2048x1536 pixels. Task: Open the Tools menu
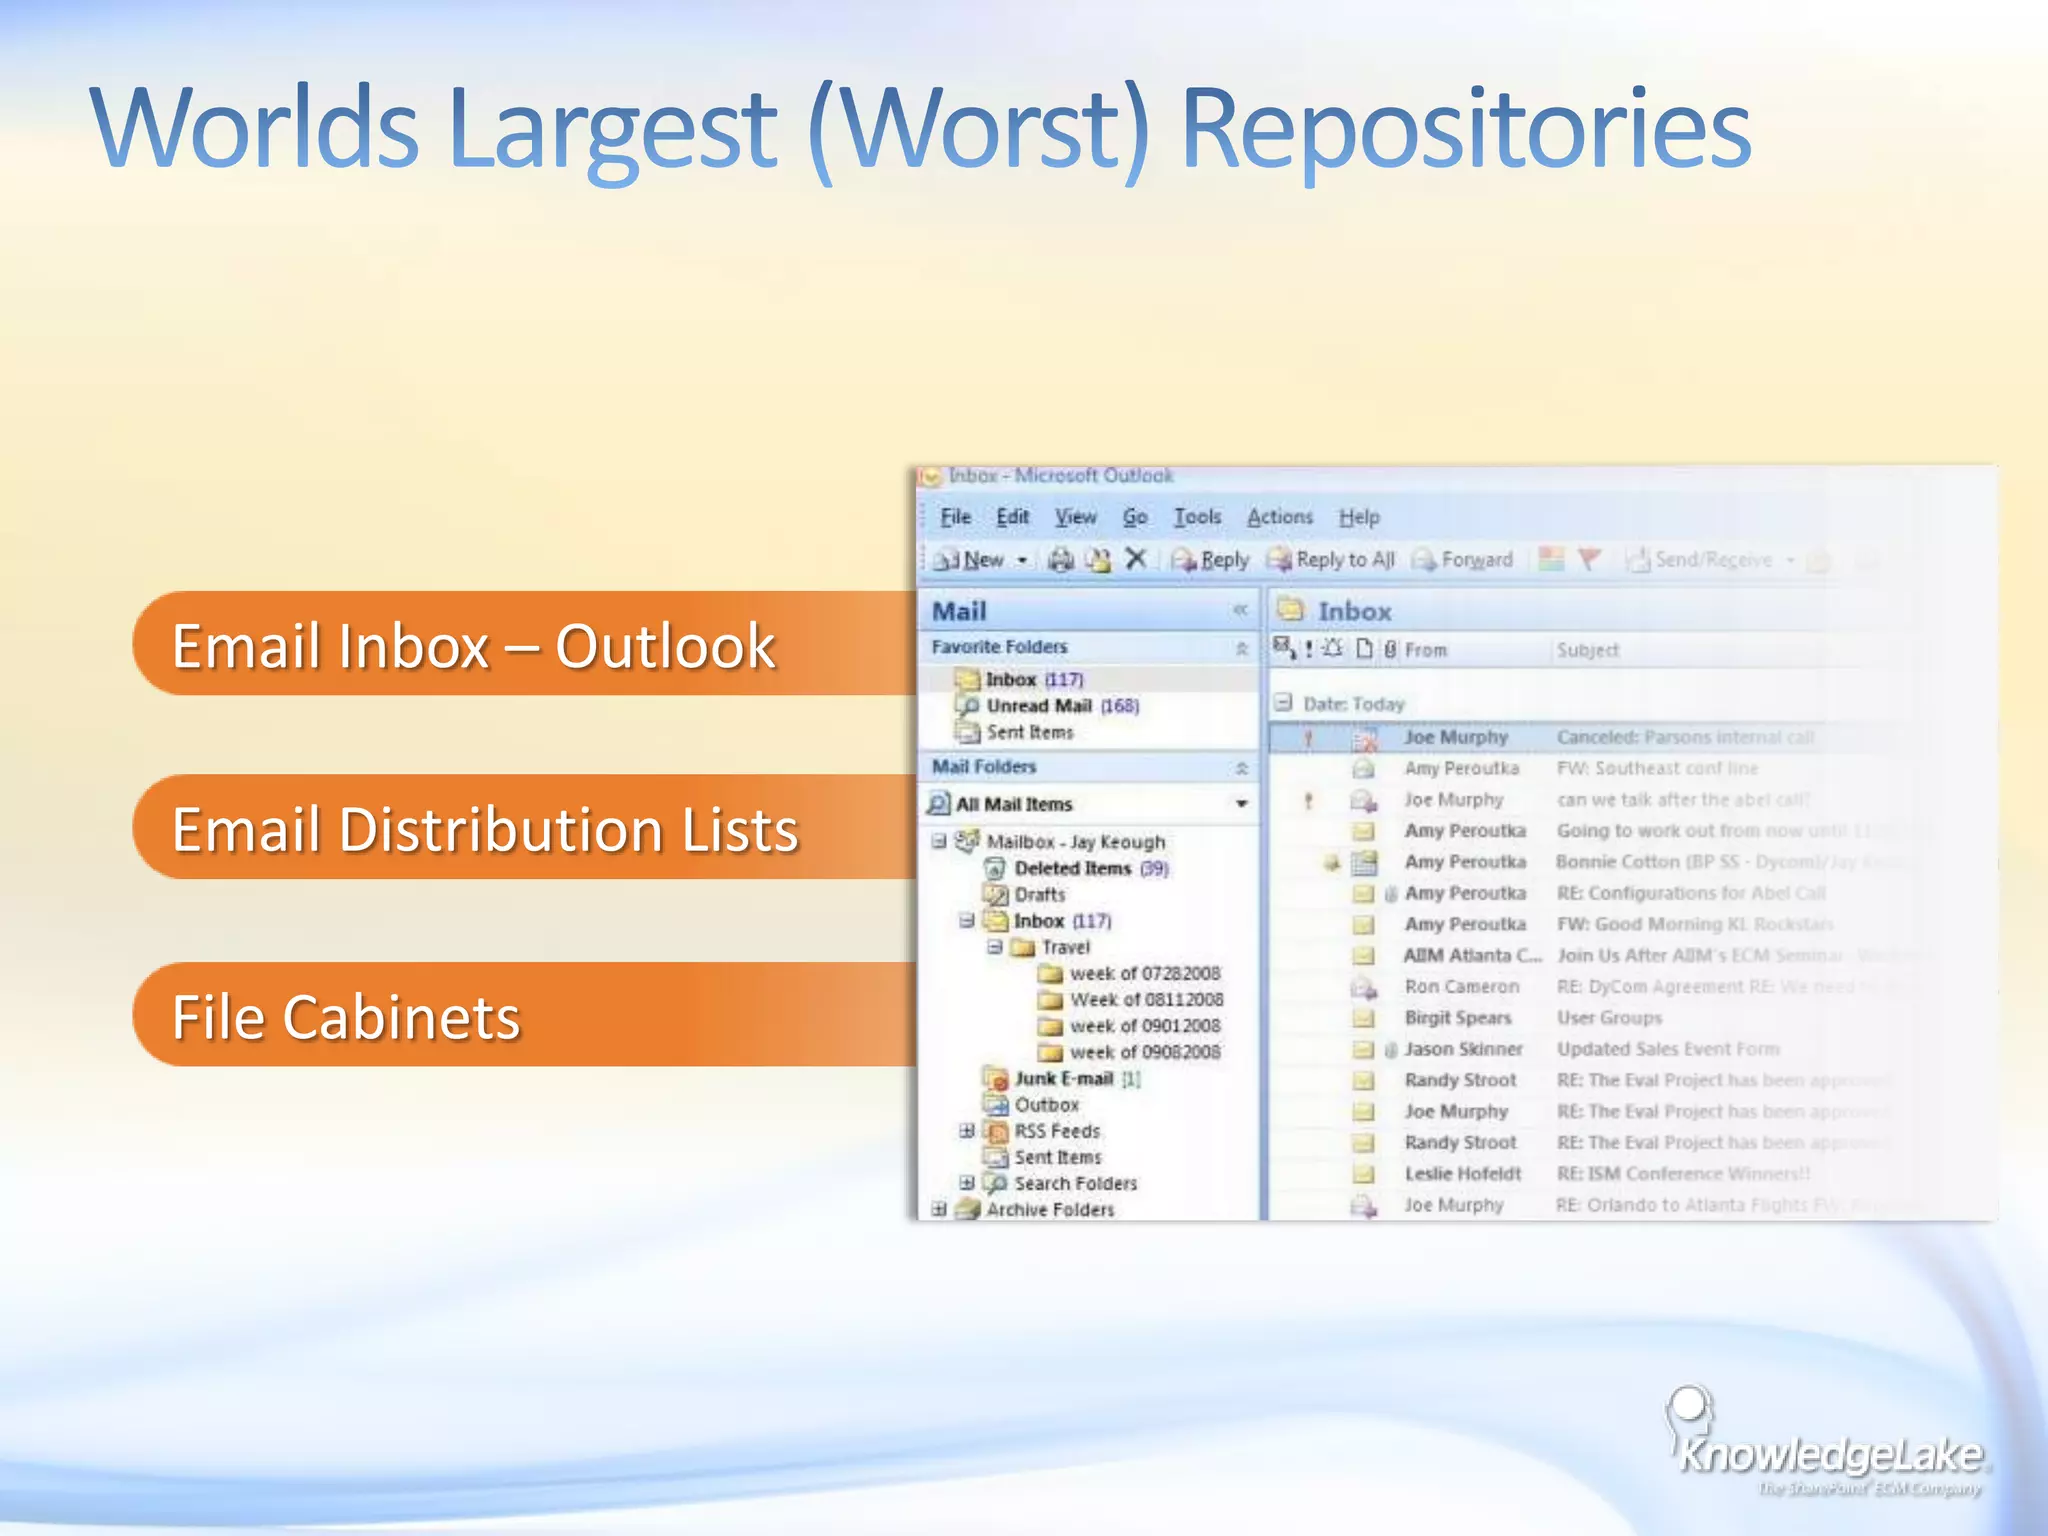[x=1197, y=517]
